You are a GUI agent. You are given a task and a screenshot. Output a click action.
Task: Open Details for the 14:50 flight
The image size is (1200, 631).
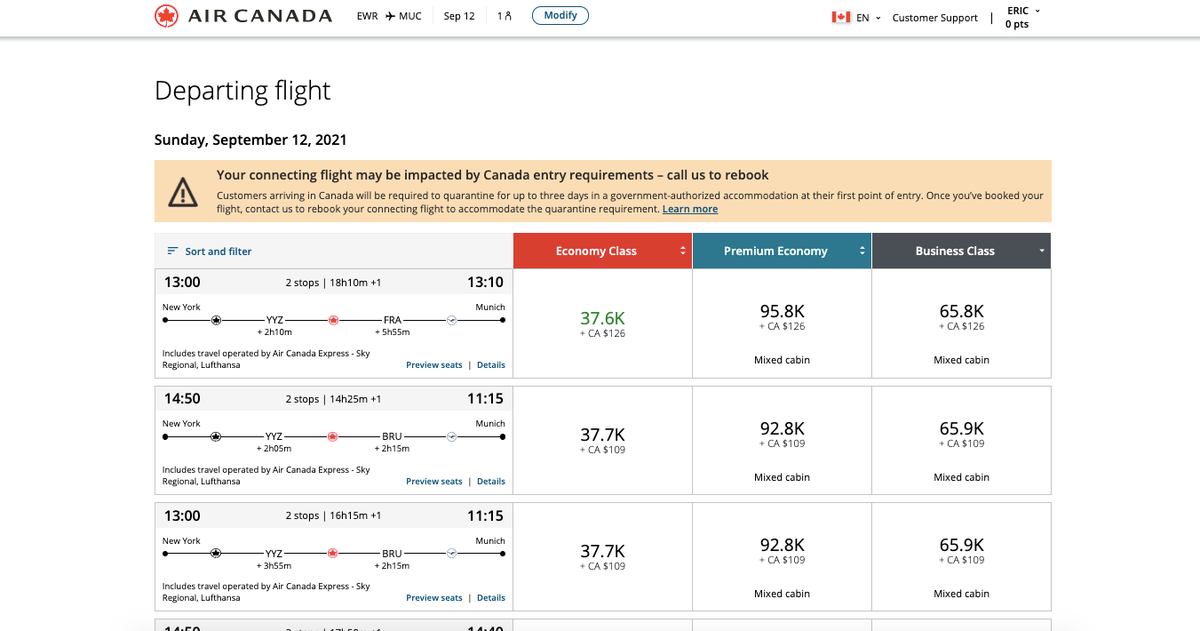(x=490, y=481)
